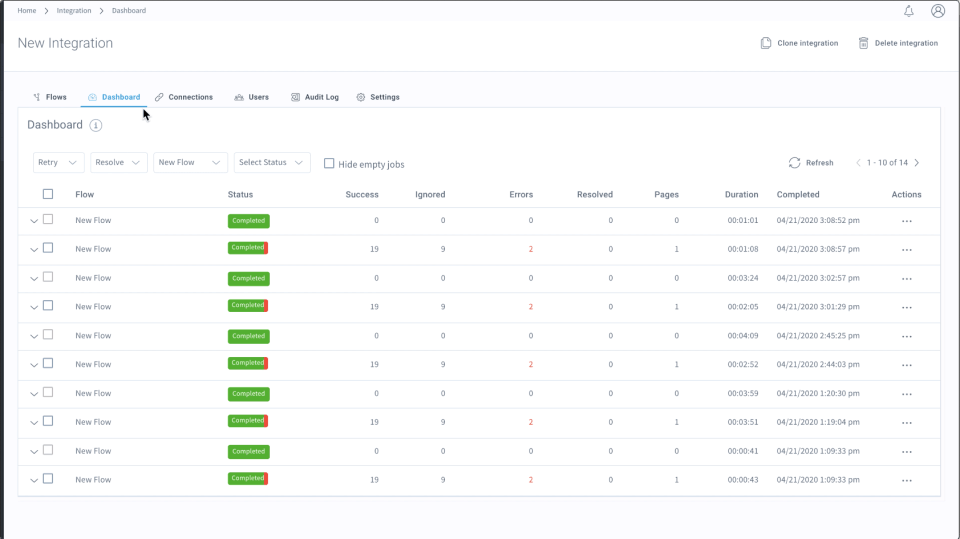Viewport: 960px width, 539px height.
Task: Open the Select Status dropdown
Action: pyautogui.click(x=272, y=162)
